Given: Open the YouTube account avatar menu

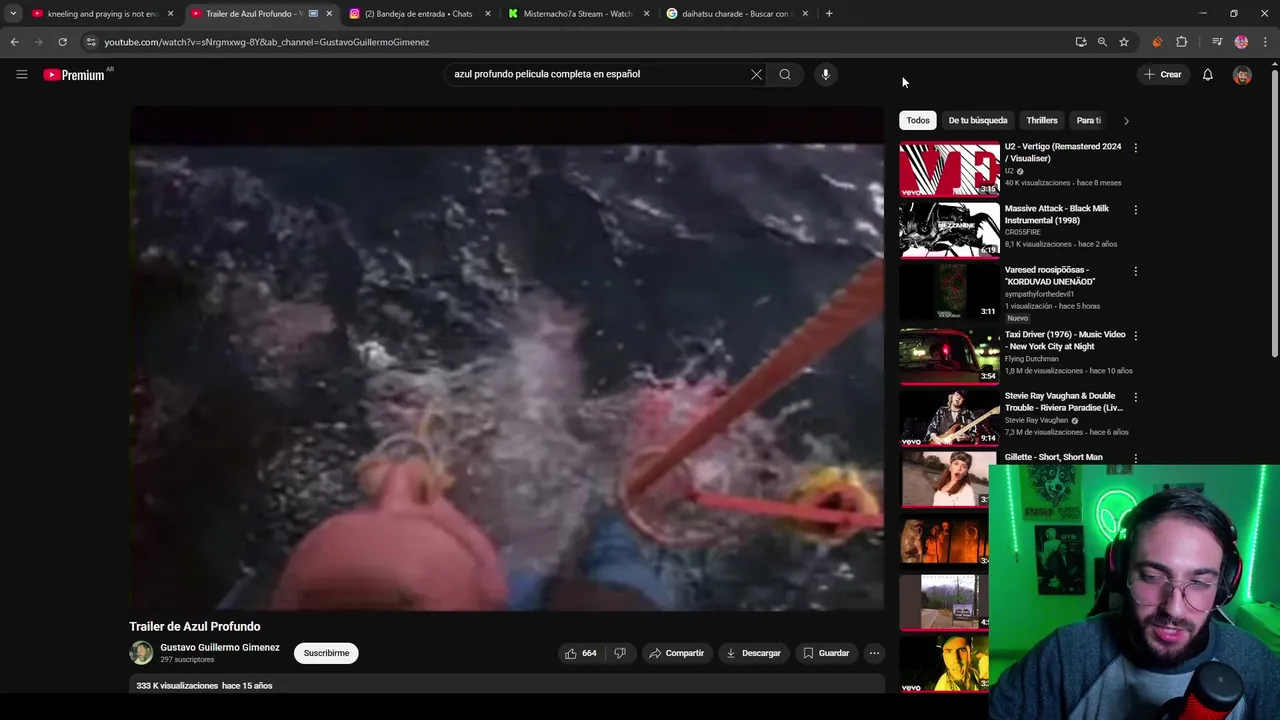Looking at the screenshot, I should (x=1242, y=75).
